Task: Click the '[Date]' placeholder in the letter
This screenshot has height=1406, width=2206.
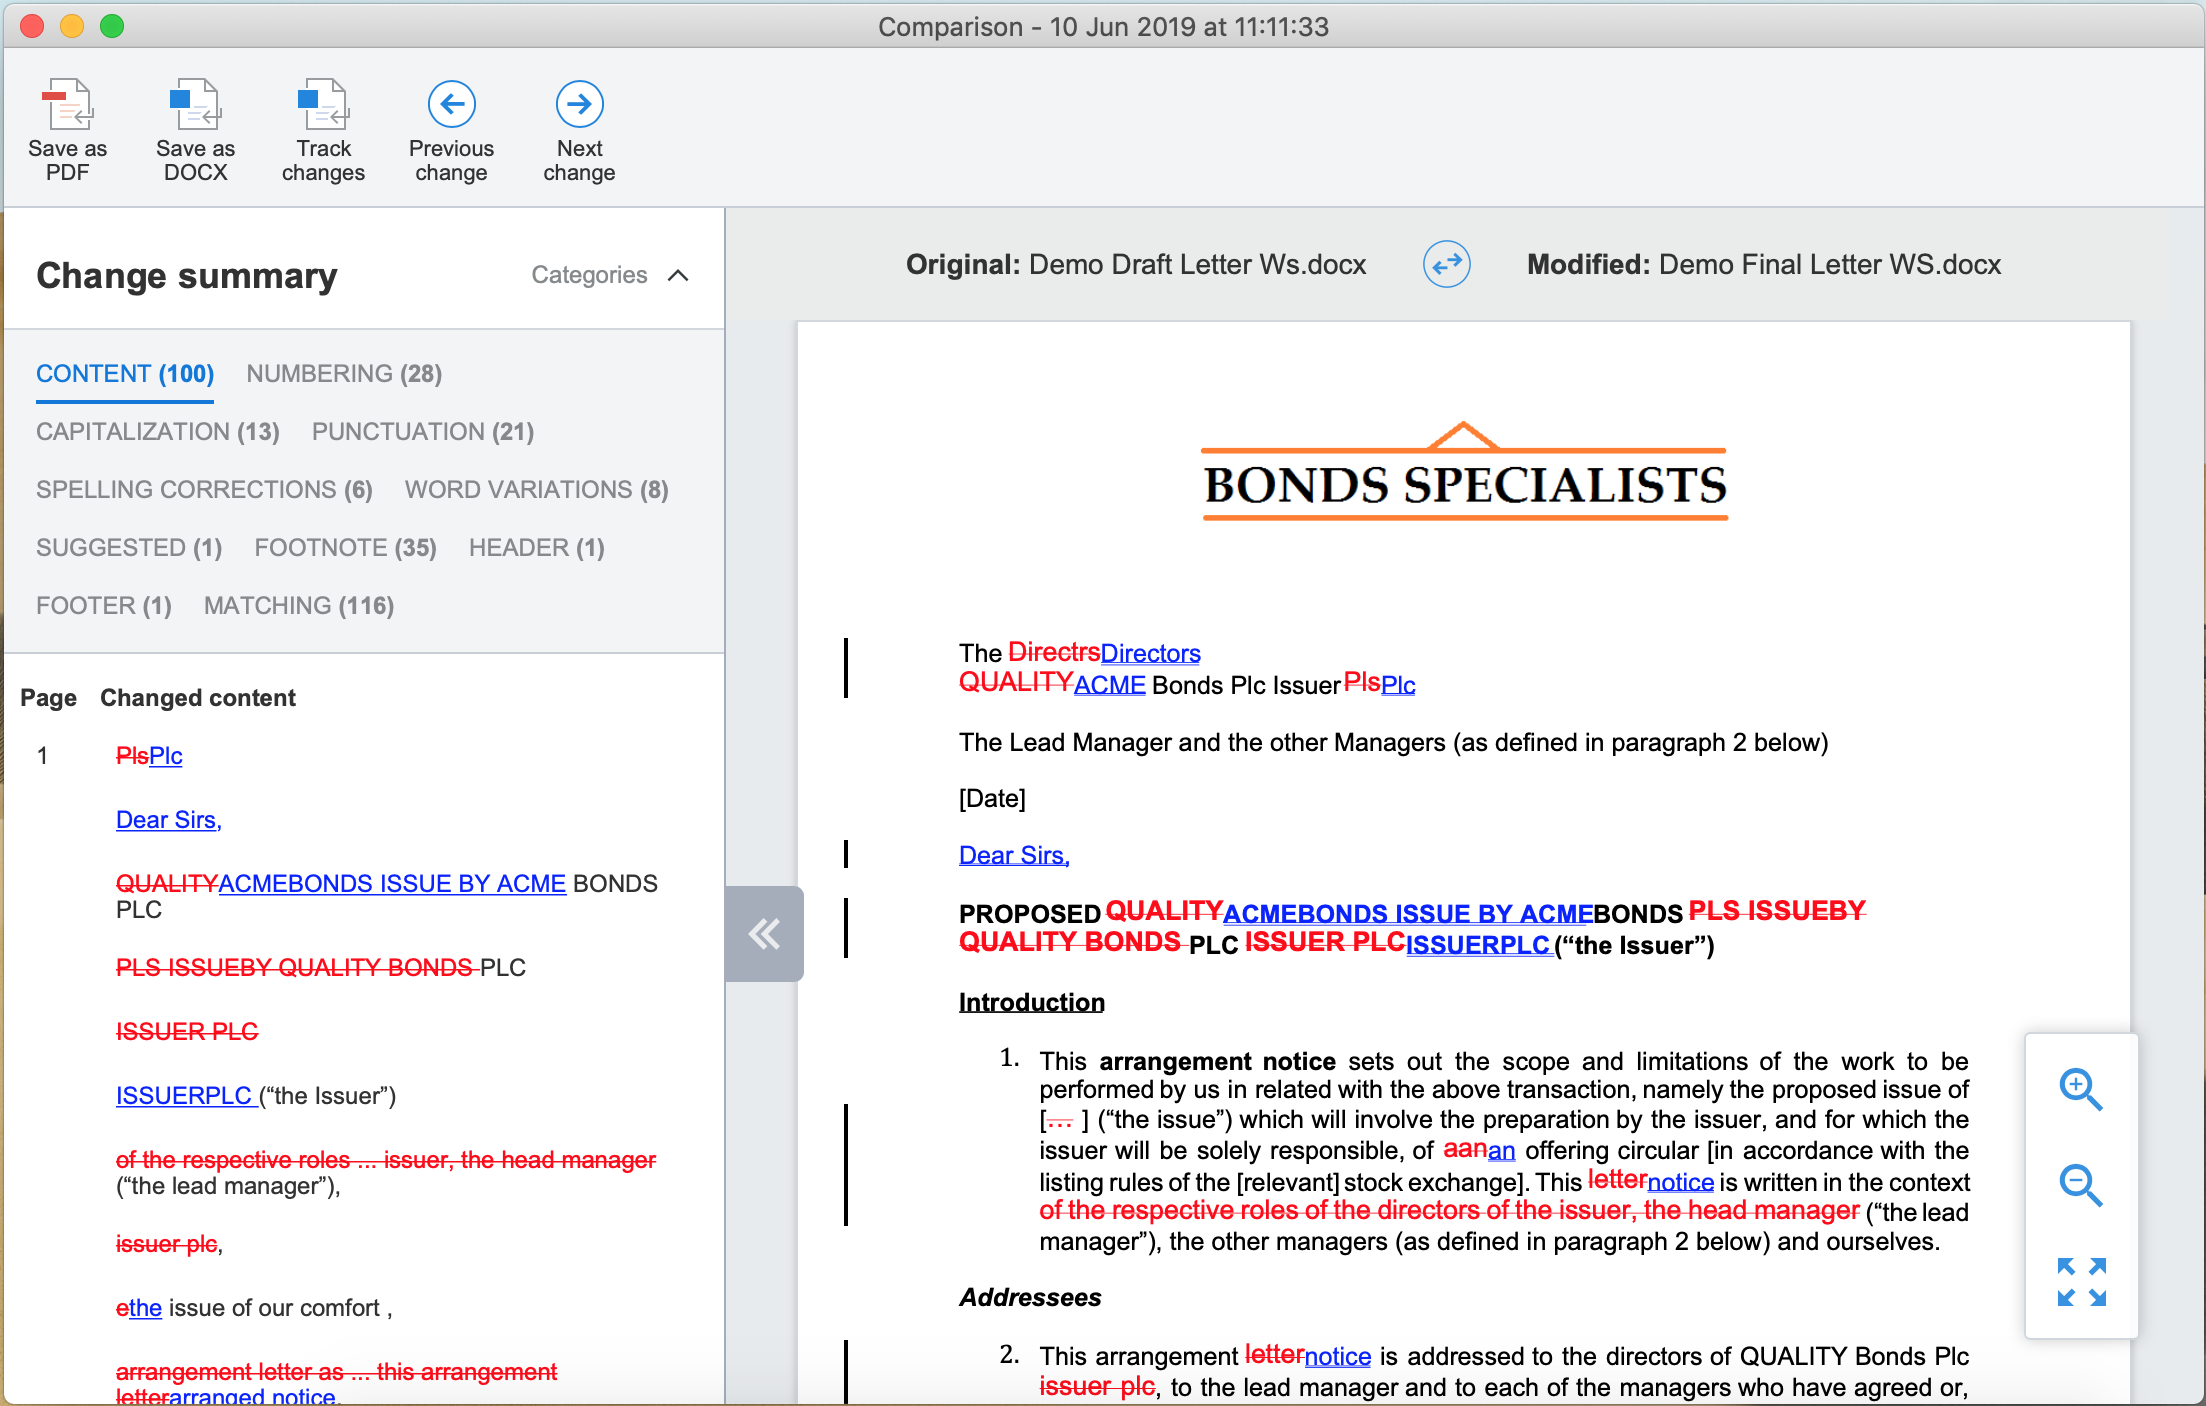Action: pyautogui.click(x=992, y=798)
